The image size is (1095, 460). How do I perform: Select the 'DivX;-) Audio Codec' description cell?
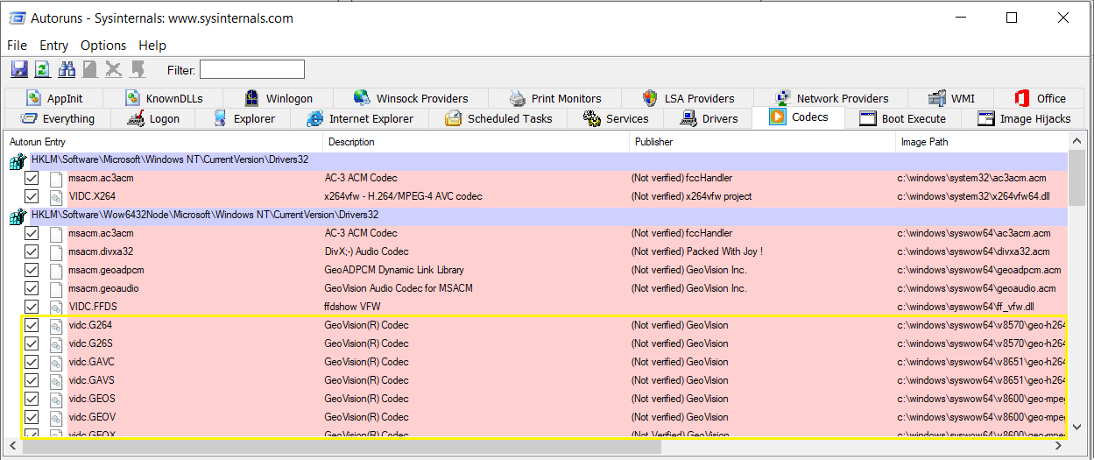click(x=367, y=251)
